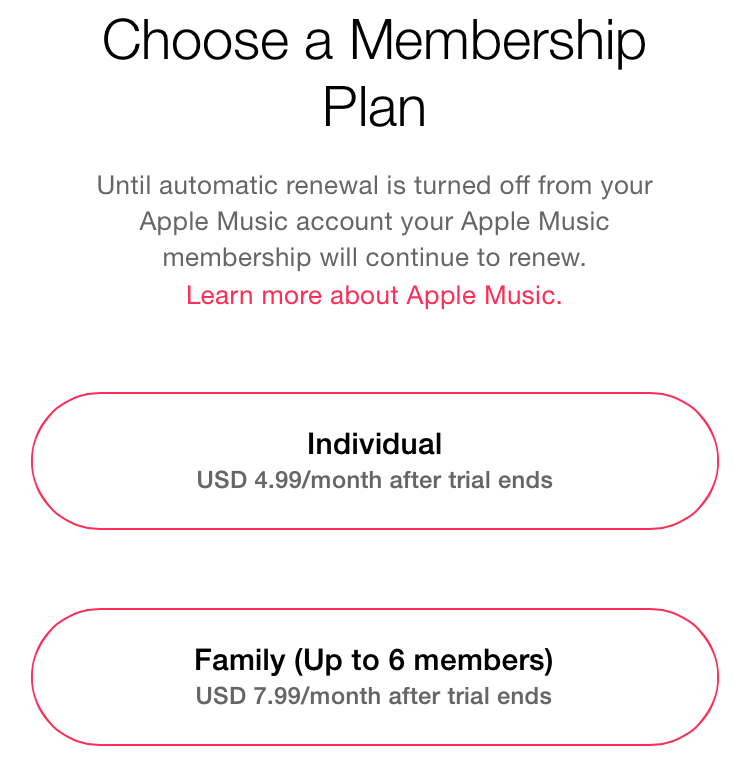Open the Learn more about Apple Music link

374,295
